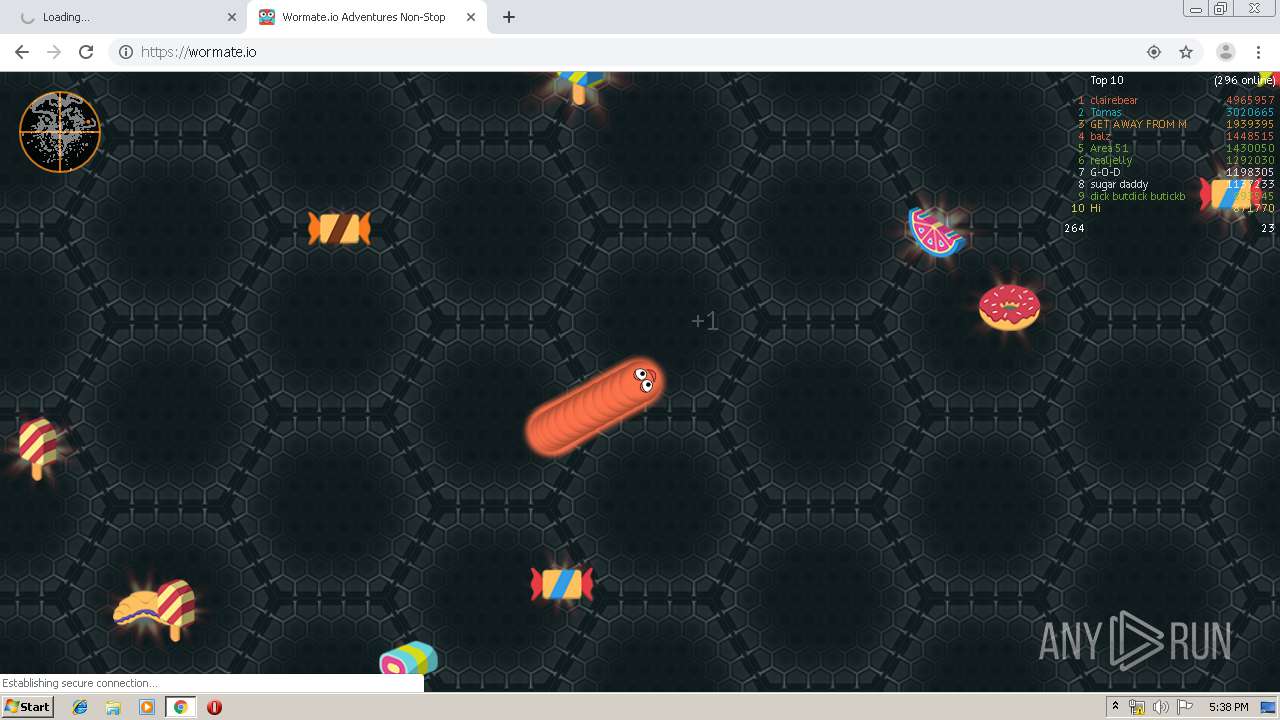Open the Chrome three-dot menu
Viewport: 1280px width, 720px height.
pyautogui.click(x=1258, y=52)
